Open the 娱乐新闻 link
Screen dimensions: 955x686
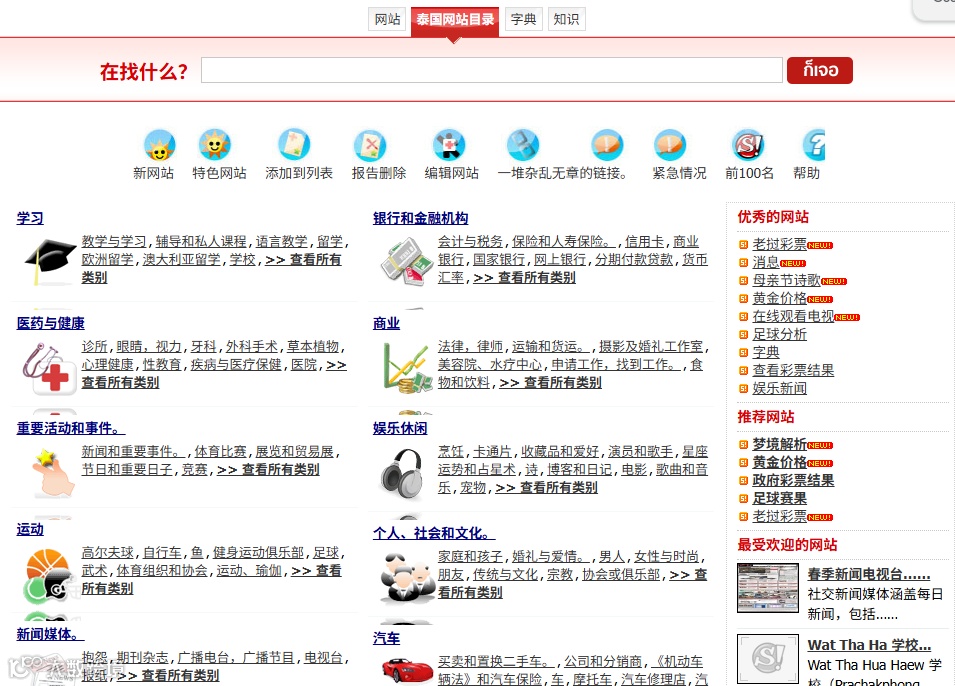coord(779,388)
